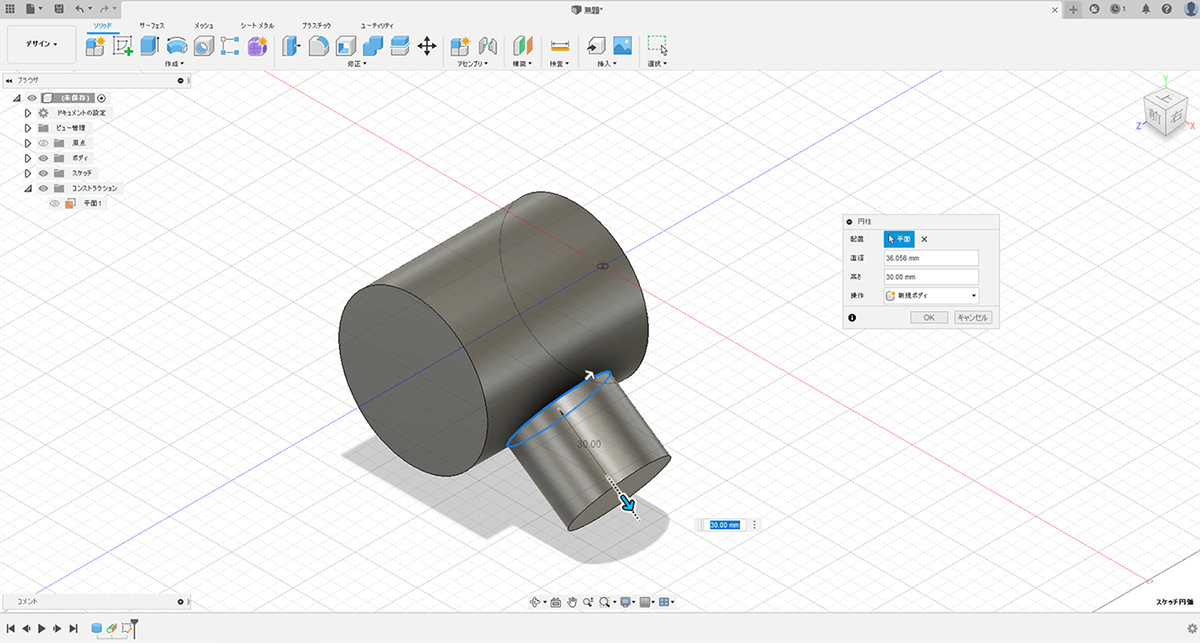Click the キャンセル button
Viewport: 1200px width, 643px height.
973,317
